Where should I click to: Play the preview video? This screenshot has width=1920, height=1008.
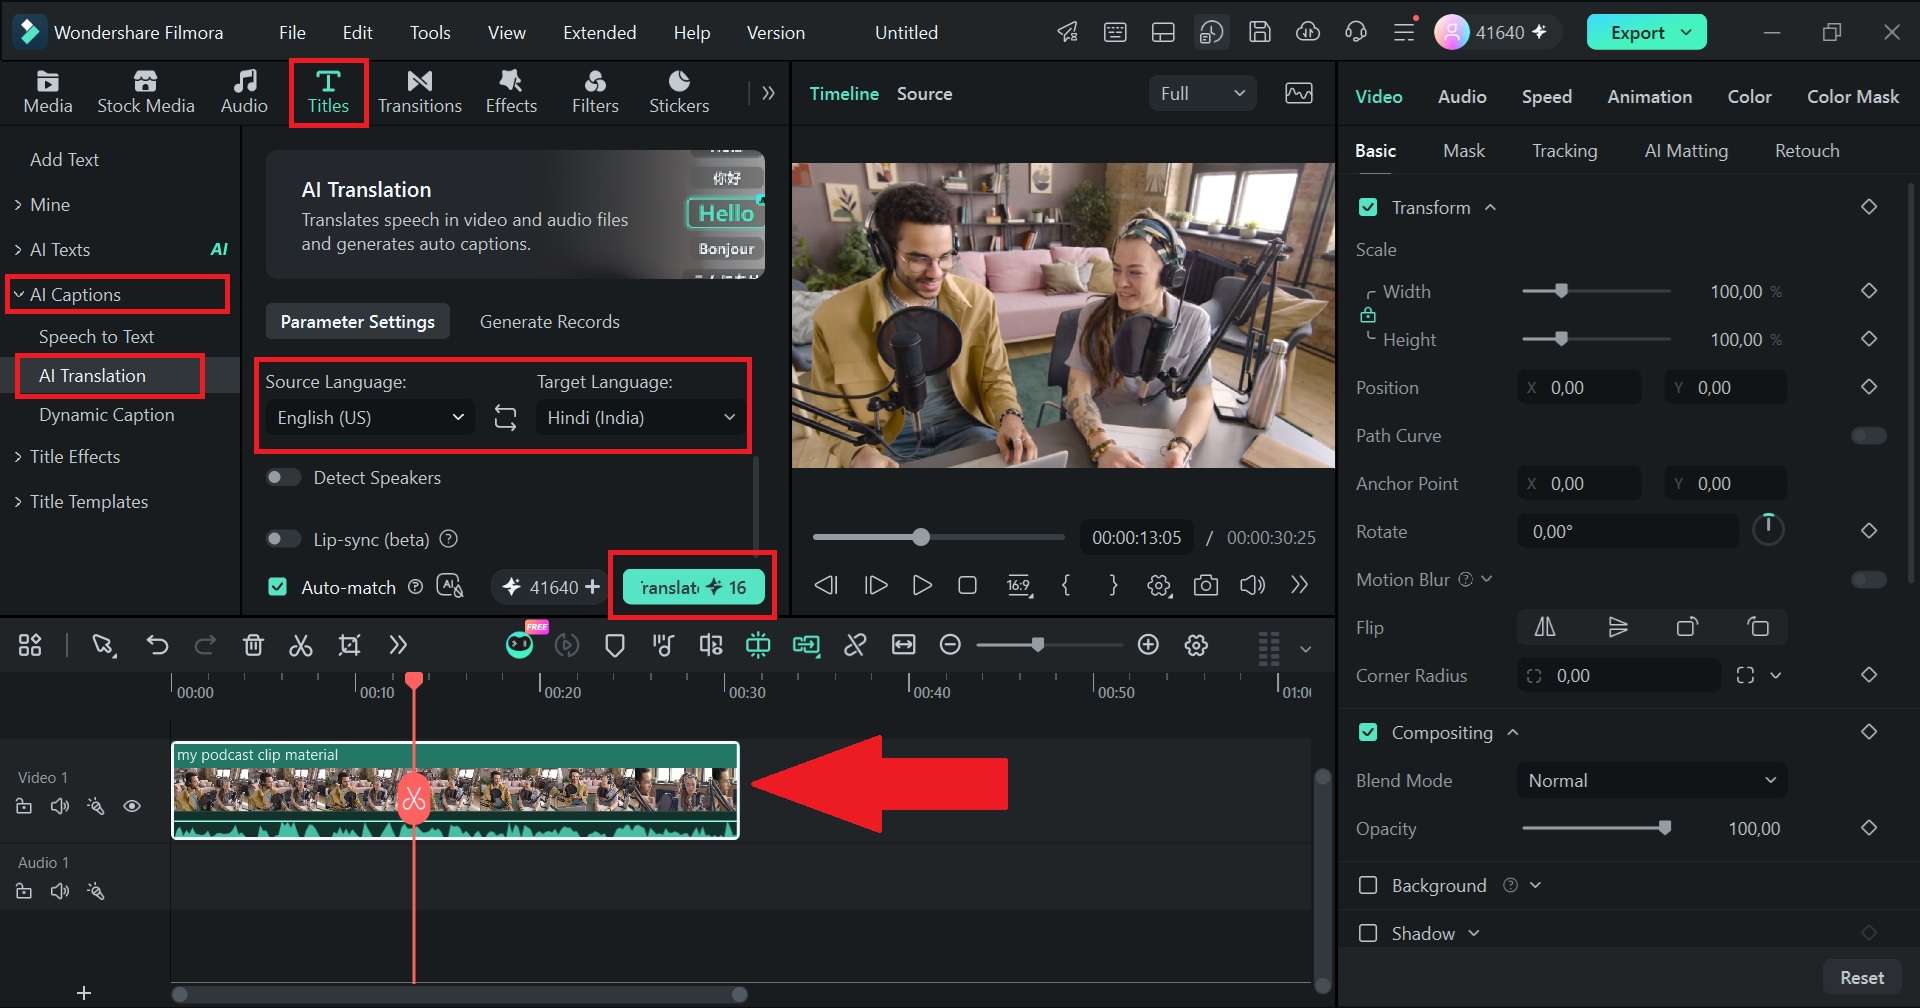coord(922,585)
